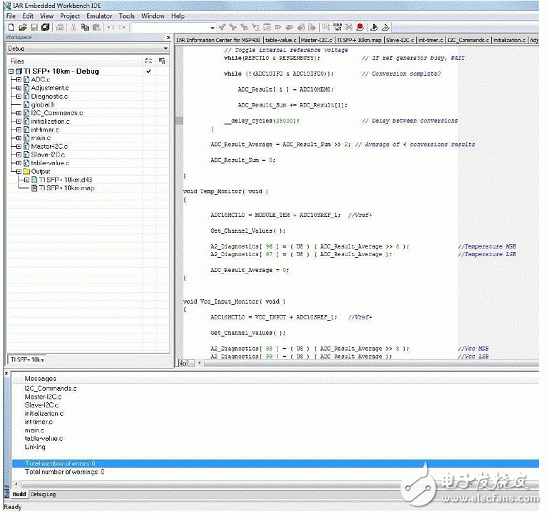
Task: Create a new document with toolbar icon
Action: click(11, 27)
